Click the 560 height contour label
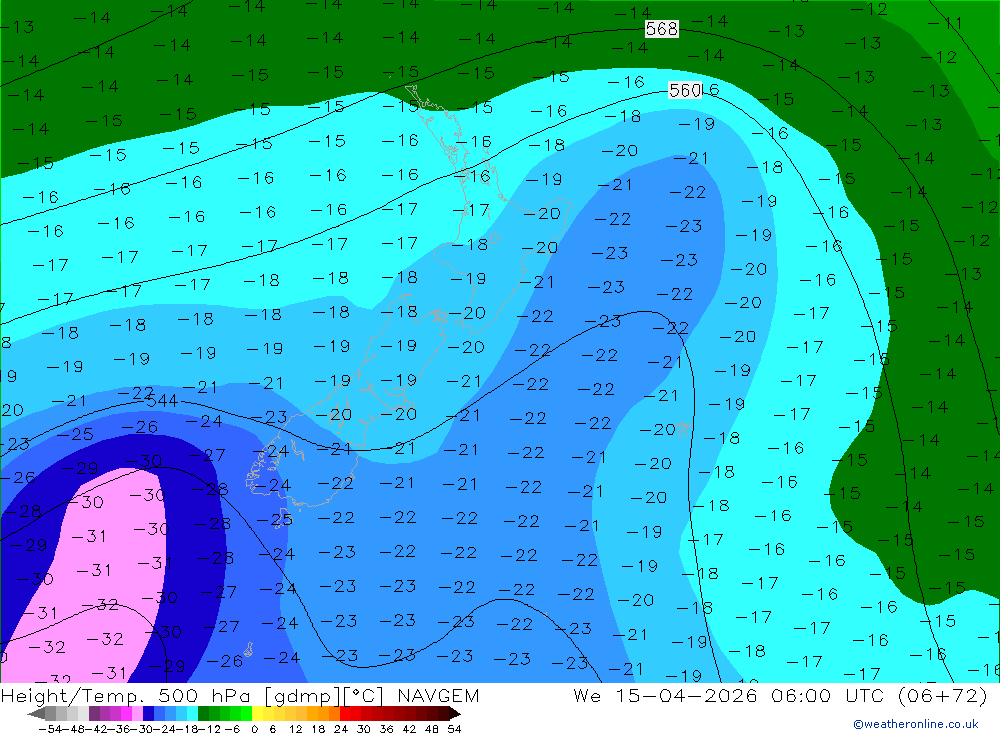 click(685, 90)
